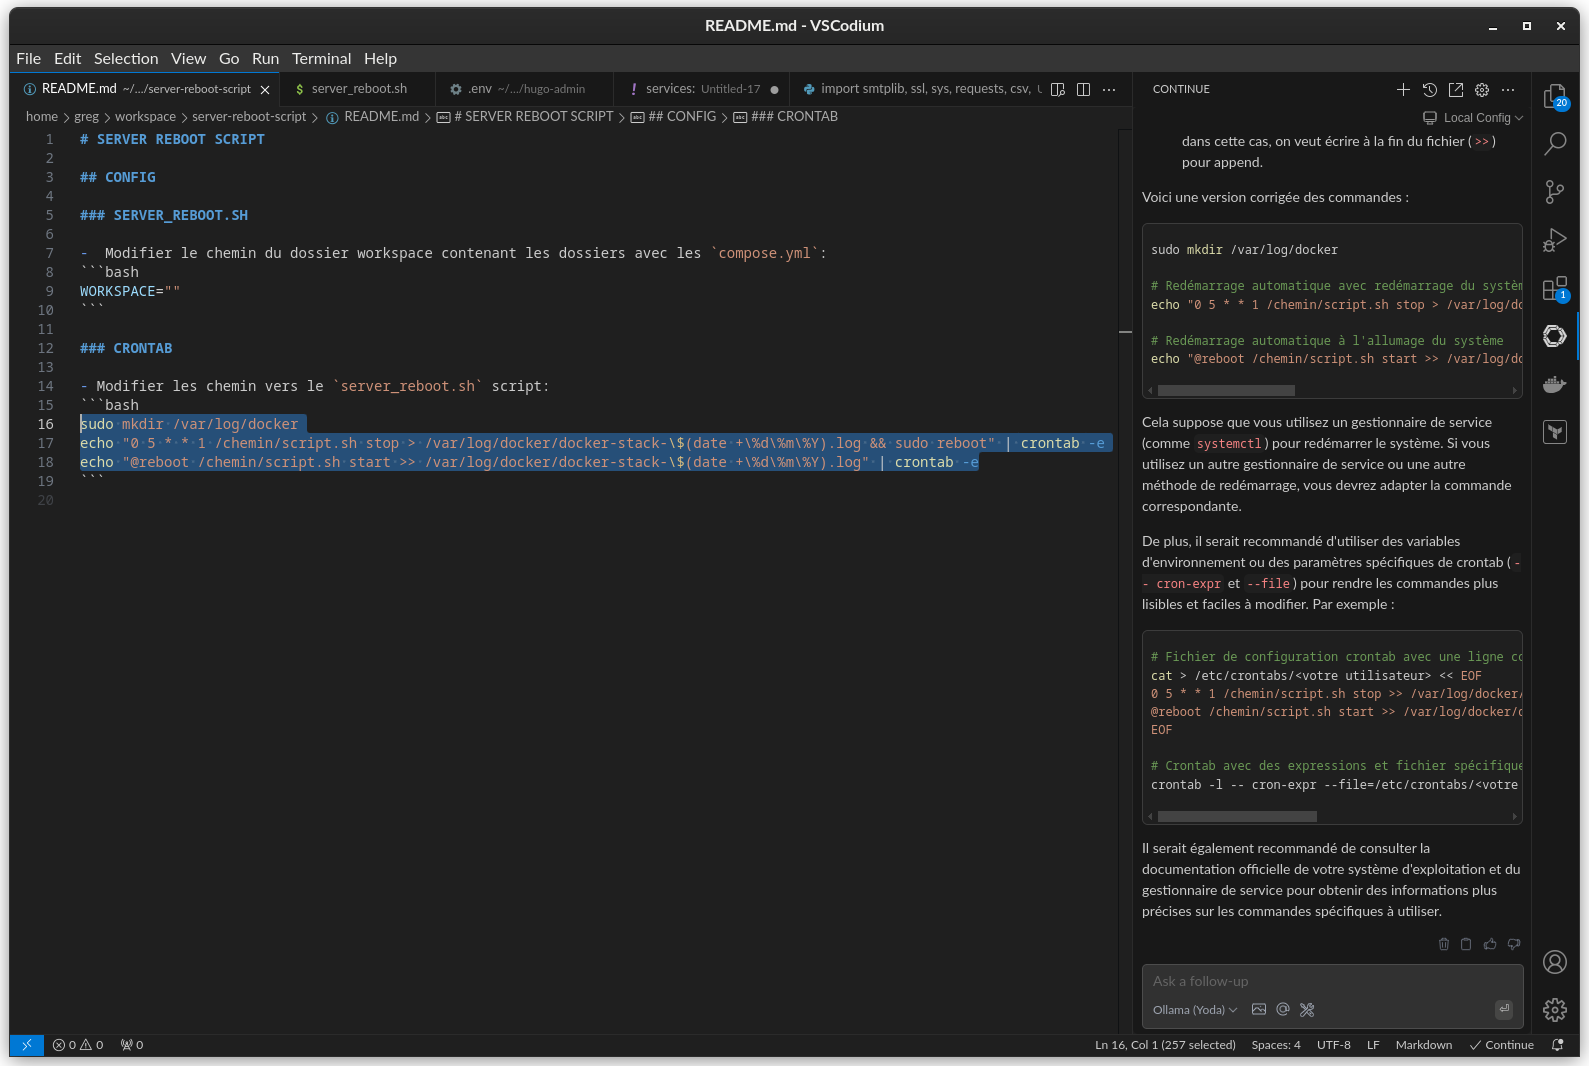Open the Source Control view
The image size is (1589, 1066).
(x=1554, y=192)
